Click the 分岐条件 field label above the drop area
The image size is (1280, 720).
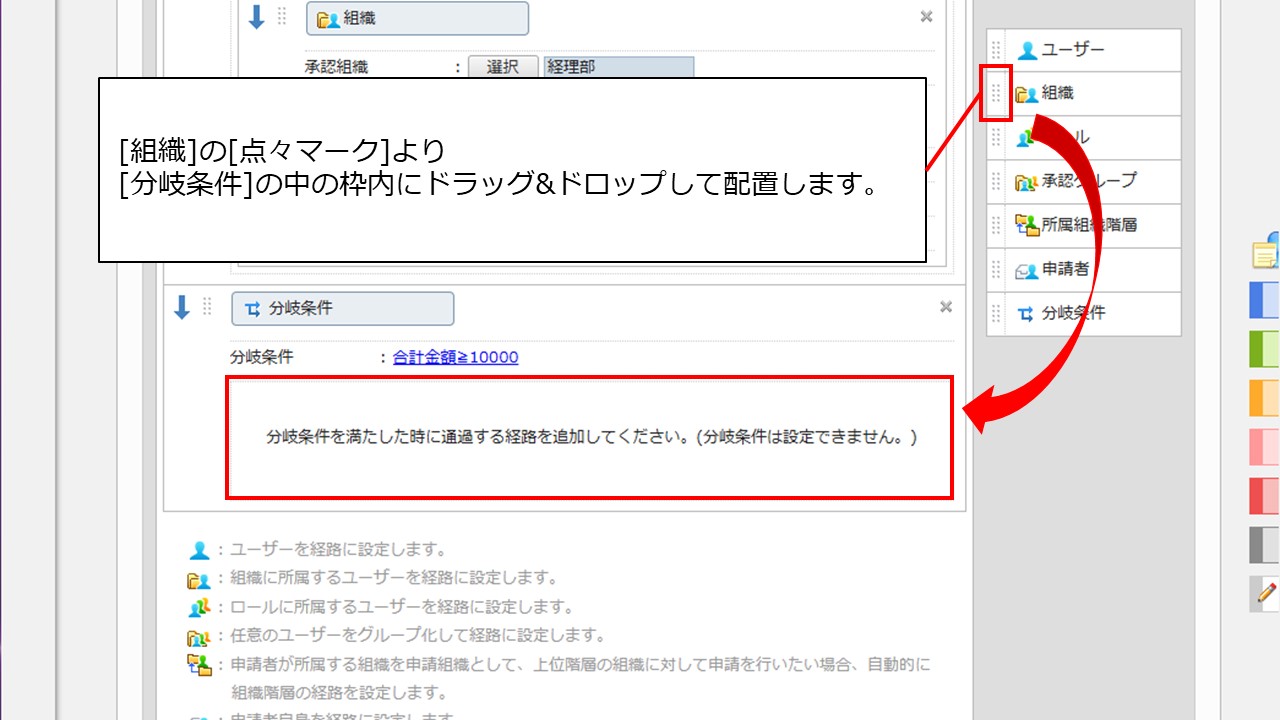pos(262,357)
